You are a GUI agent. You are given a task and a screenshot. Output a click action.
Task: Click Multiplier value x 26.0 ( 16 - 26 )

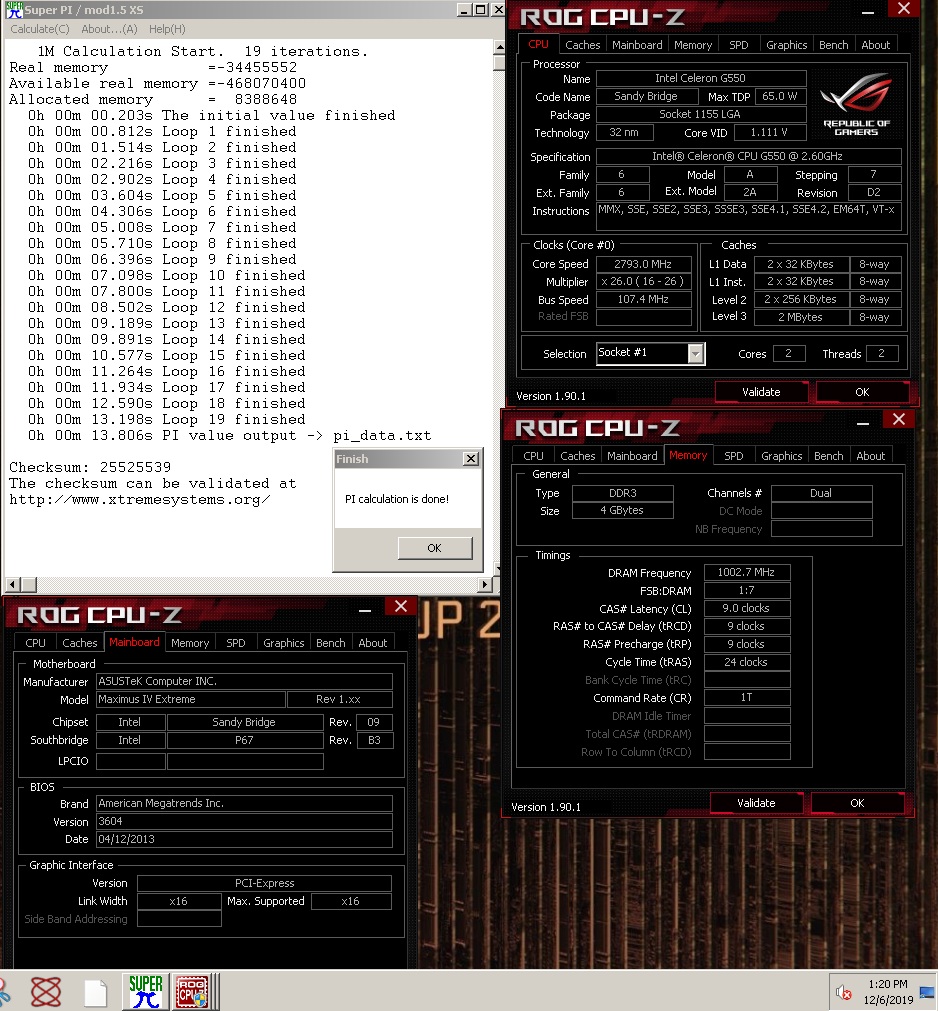click(643, 282)
